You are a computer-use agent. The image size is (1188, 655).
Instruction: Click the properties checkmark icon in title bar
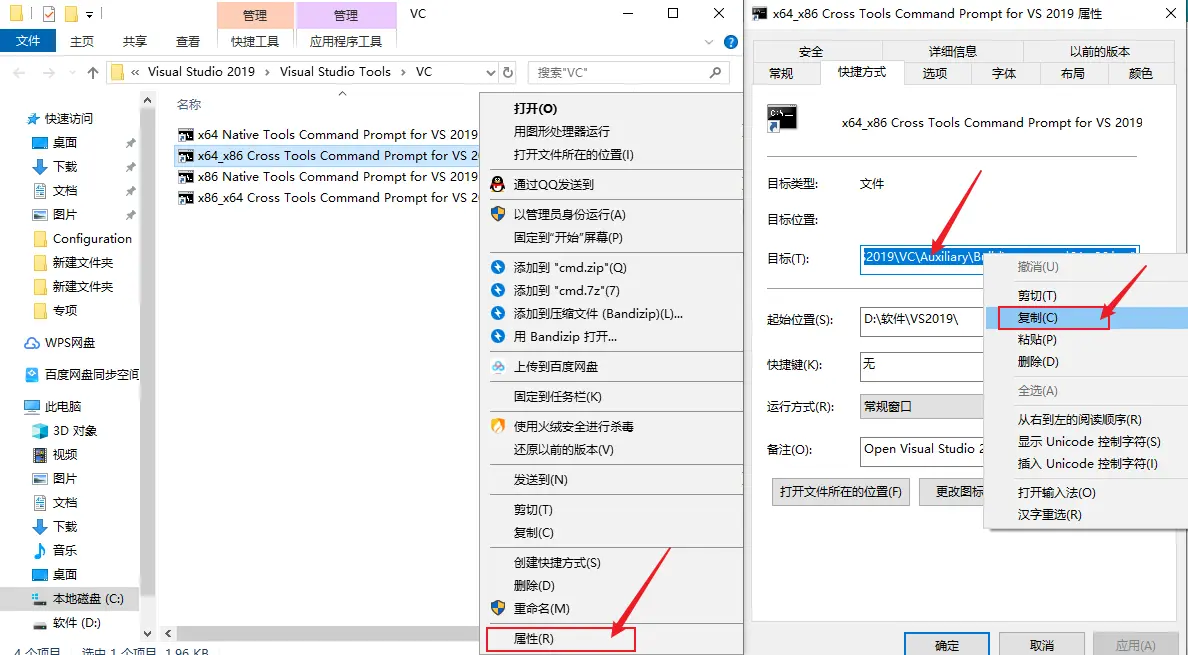(49, 14)
